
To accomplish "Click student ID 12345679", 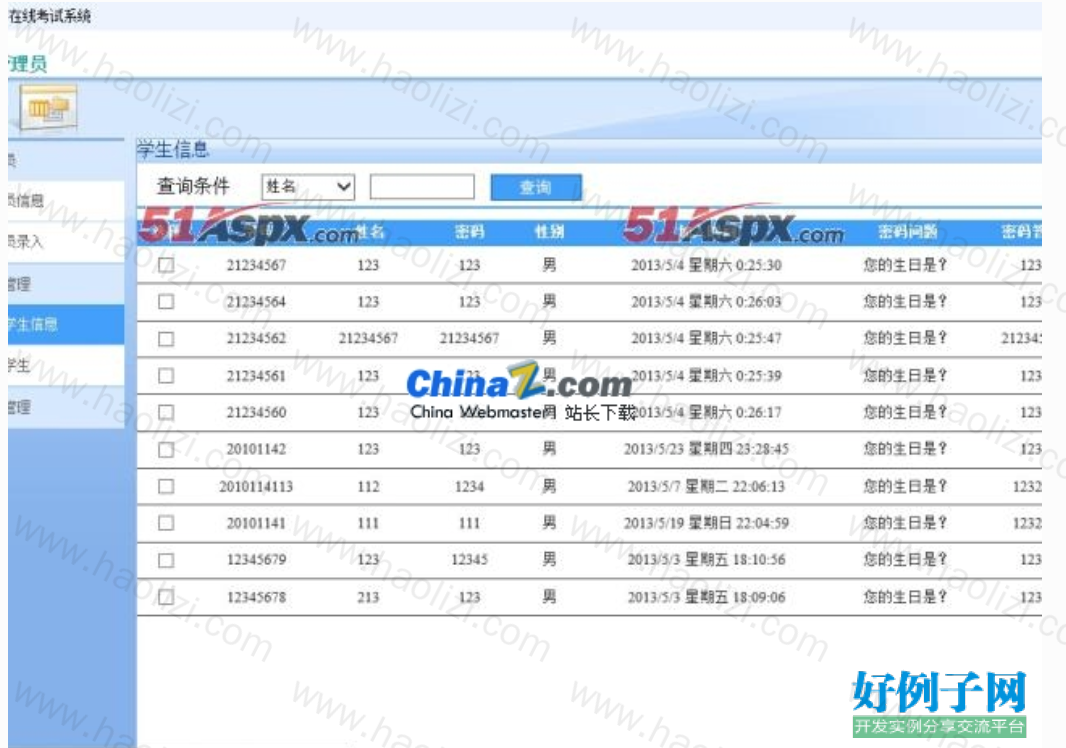I will pos(256,560).
